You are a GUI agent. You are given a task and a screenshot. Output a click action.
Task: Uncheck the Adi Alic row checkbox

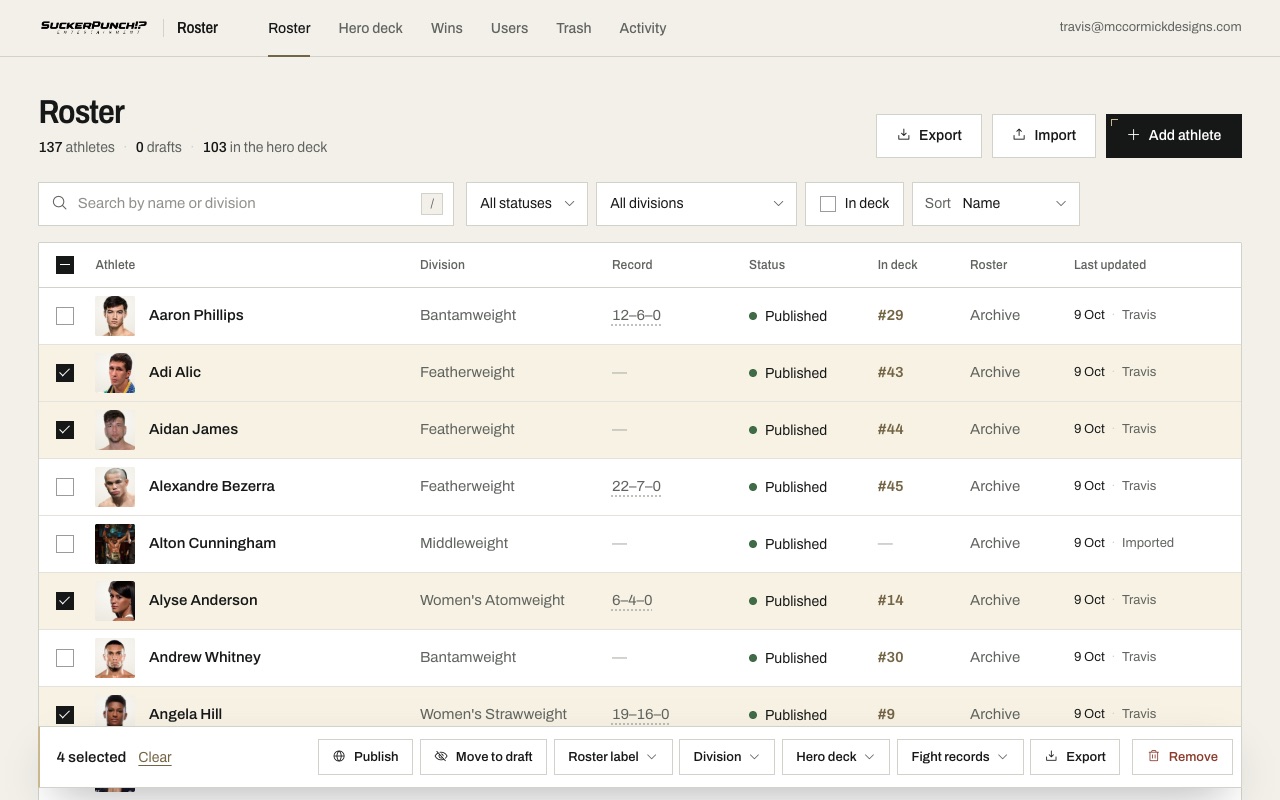click(65, 372)
